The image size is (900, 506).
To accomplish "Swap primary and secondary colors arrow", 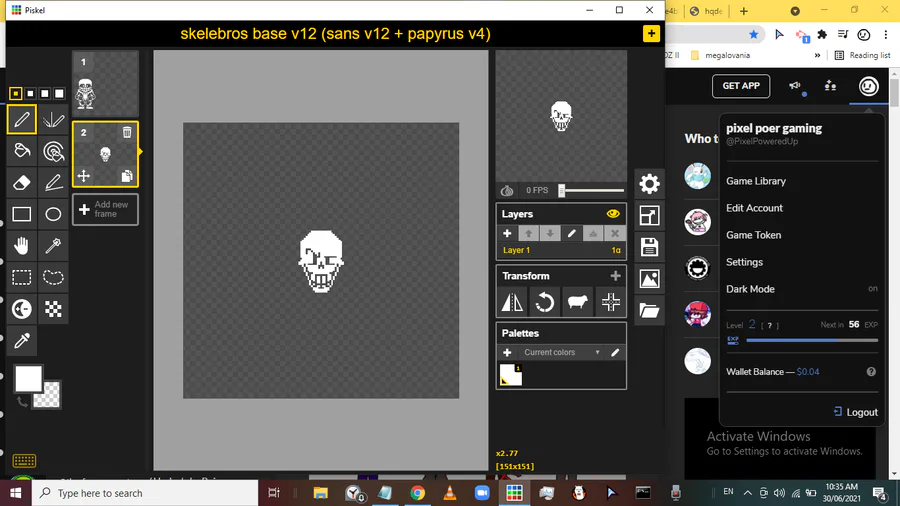I will [x=22, y=402].
